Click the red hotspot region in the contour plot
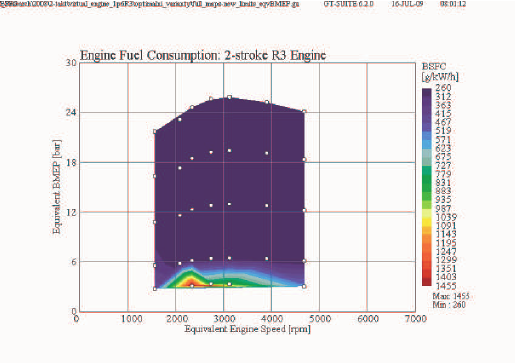The image size is (515, 363). [192, 282]
